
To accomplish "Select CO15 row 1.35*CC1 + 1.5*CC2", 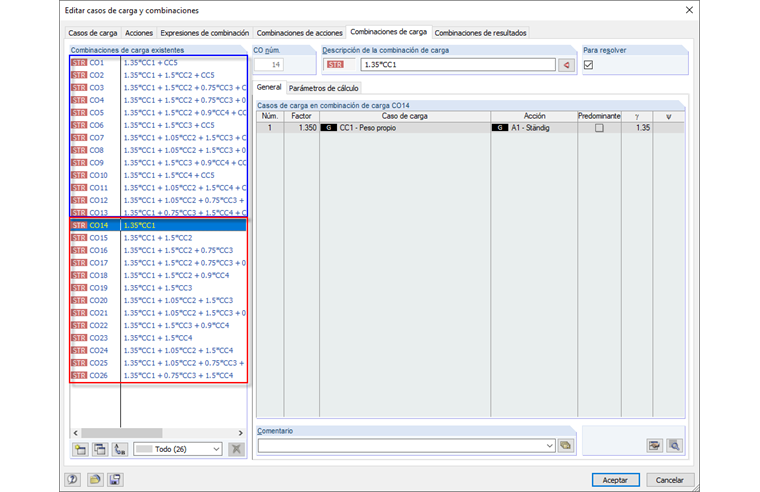I will (158, 238).
